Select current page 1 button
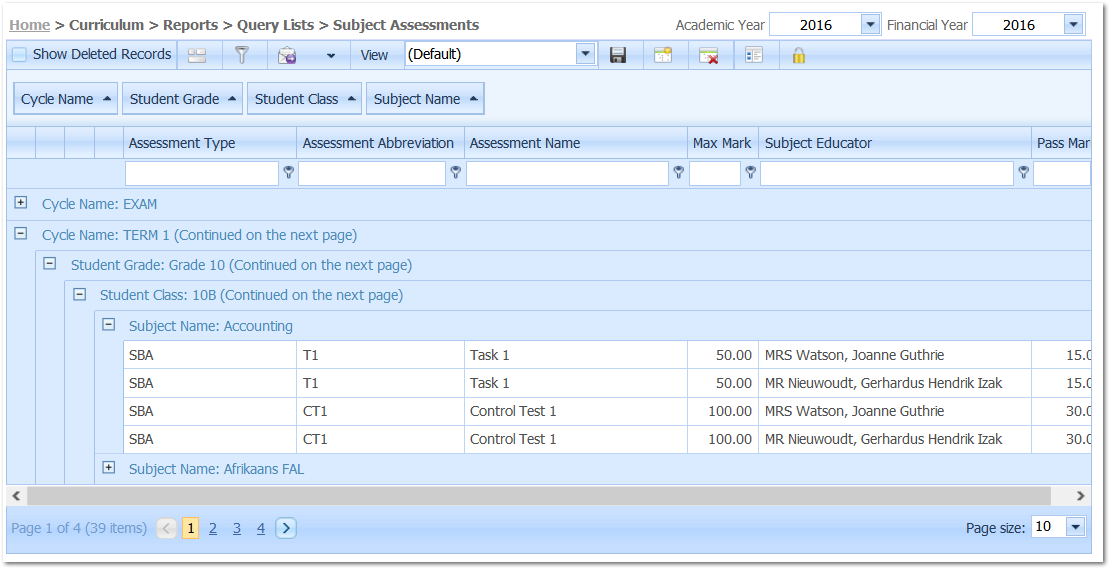 coord(190,528)
